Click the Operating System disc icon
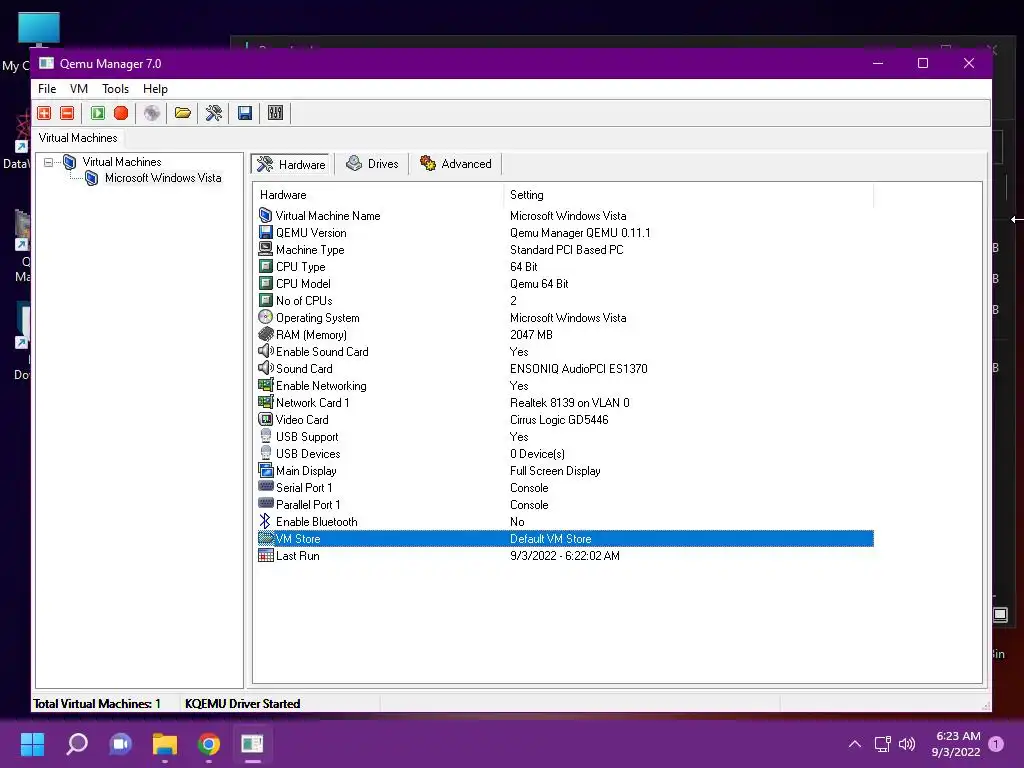Screen dimensions: 1024x768 click(x=265, y=317)
